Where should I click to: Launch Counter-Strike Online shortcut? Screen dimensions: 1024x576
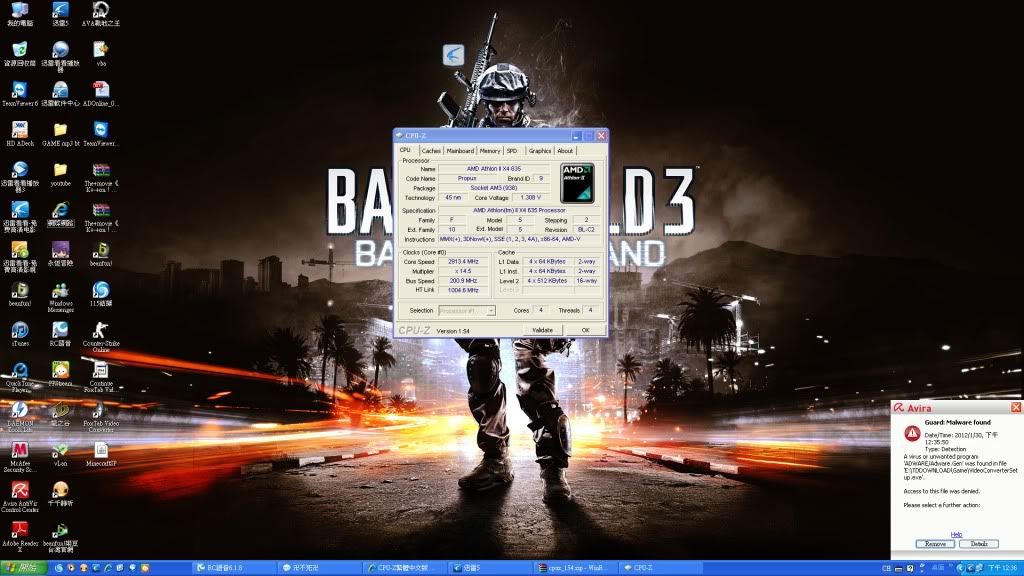click(x=101, y=336)
